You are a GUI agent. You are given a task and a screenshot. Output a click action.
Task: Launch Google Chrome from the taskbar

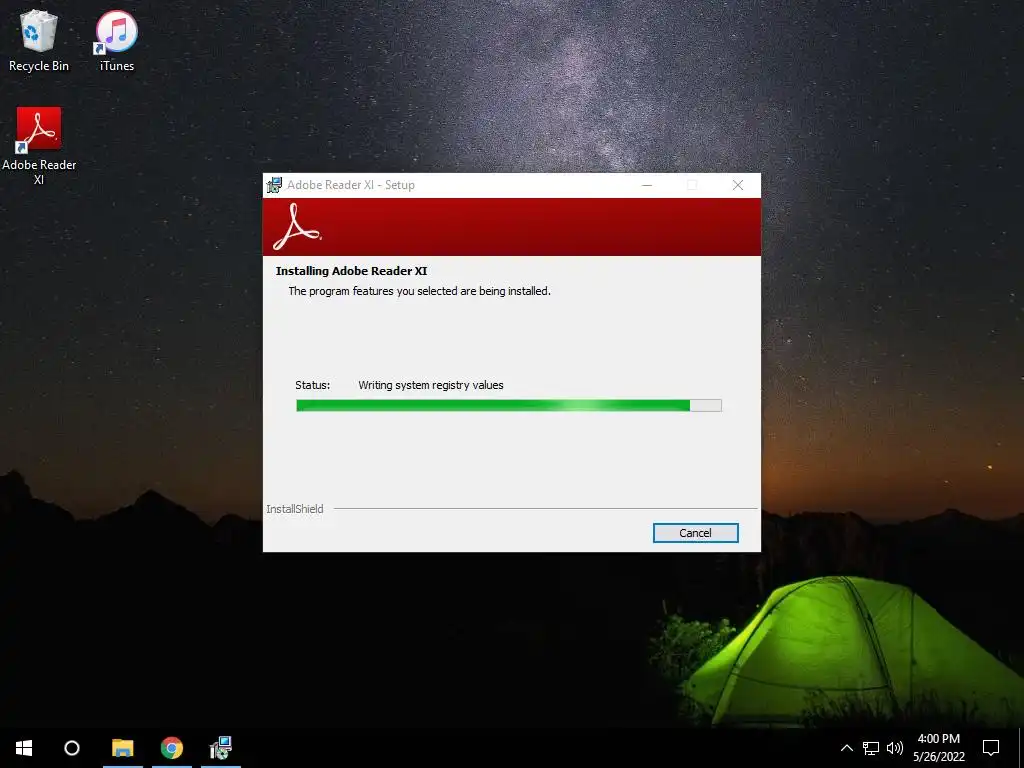[172, 748]
